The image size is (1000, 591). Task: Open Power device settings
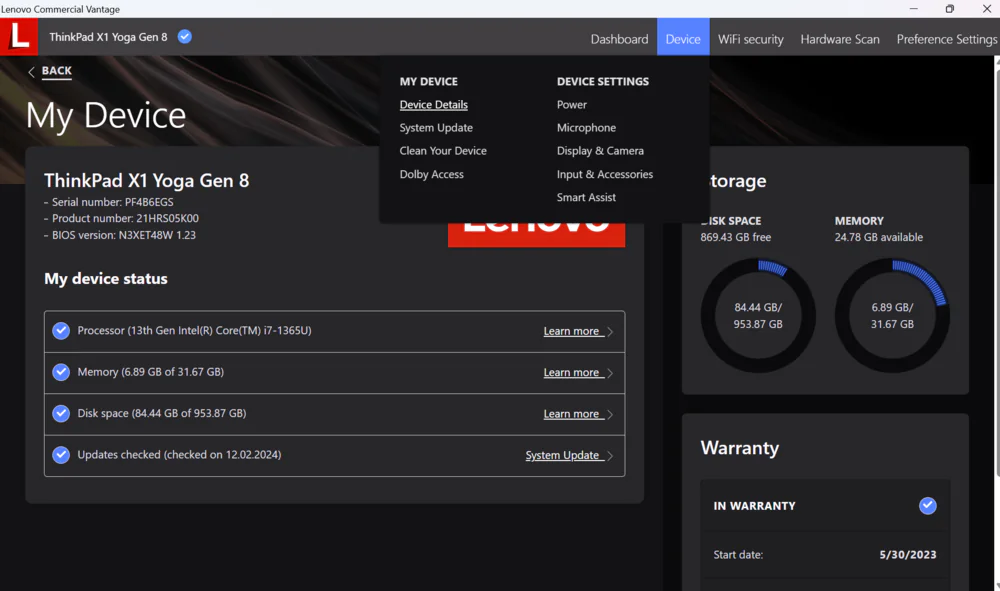coord(571,105)
